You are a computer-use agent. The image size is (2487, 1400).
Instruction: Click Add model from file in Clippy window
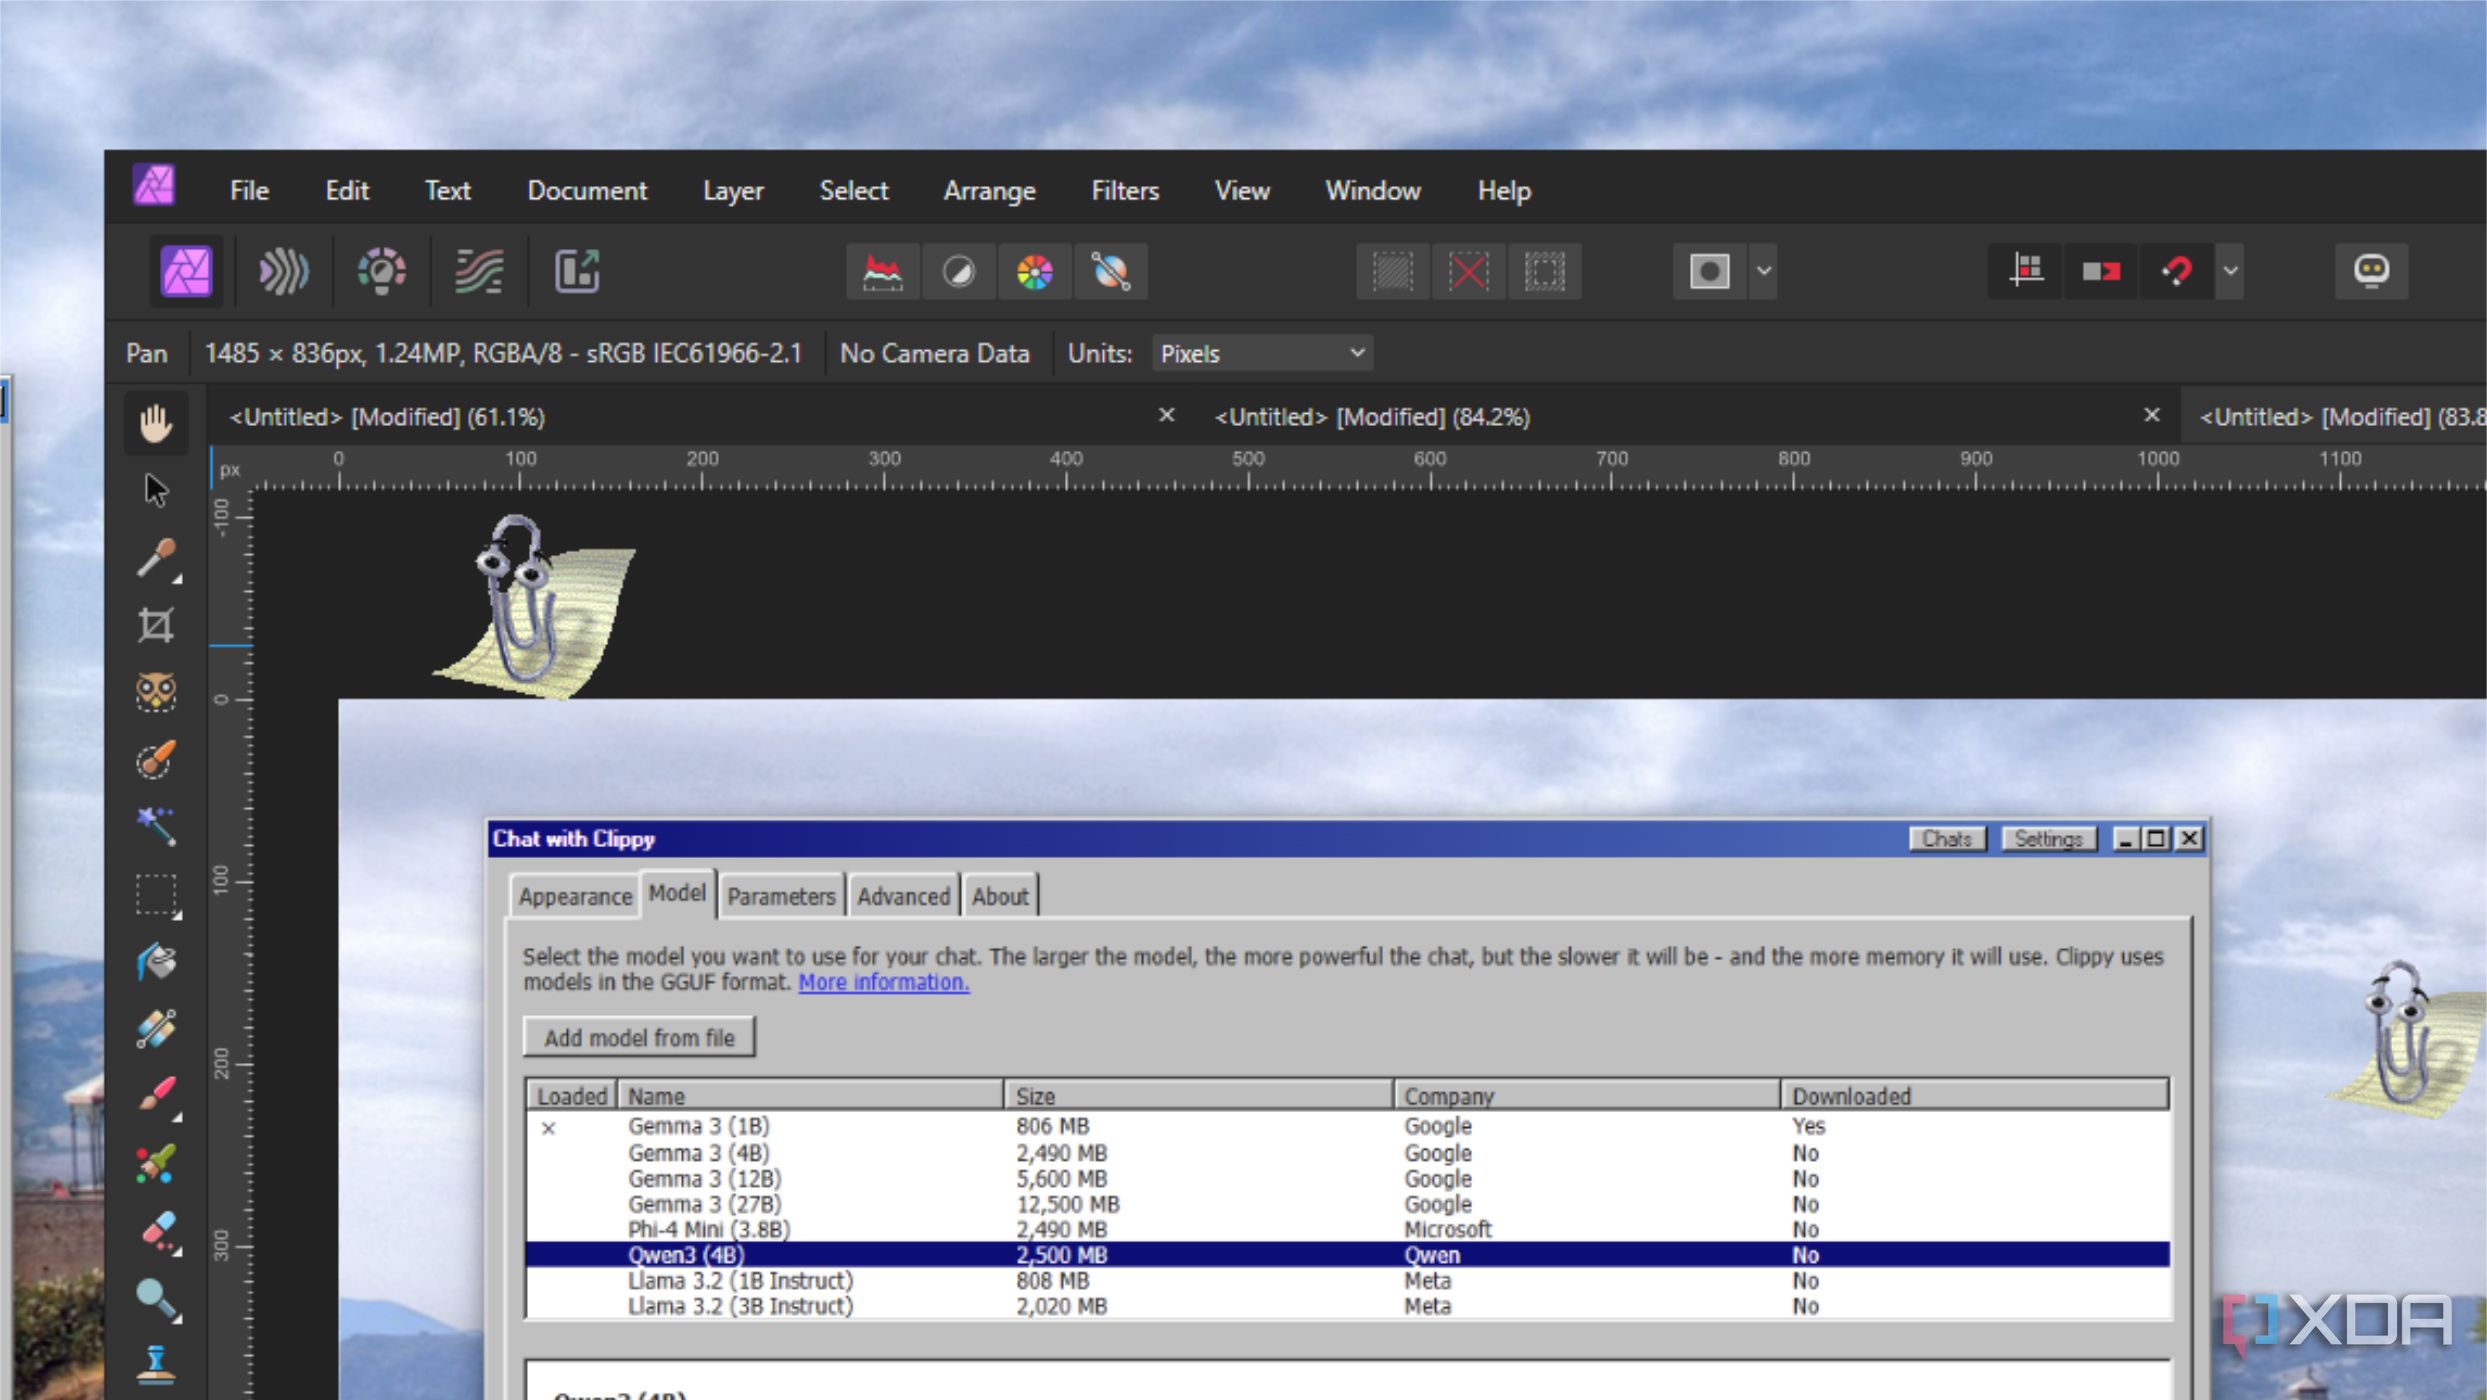(639, 1037)
